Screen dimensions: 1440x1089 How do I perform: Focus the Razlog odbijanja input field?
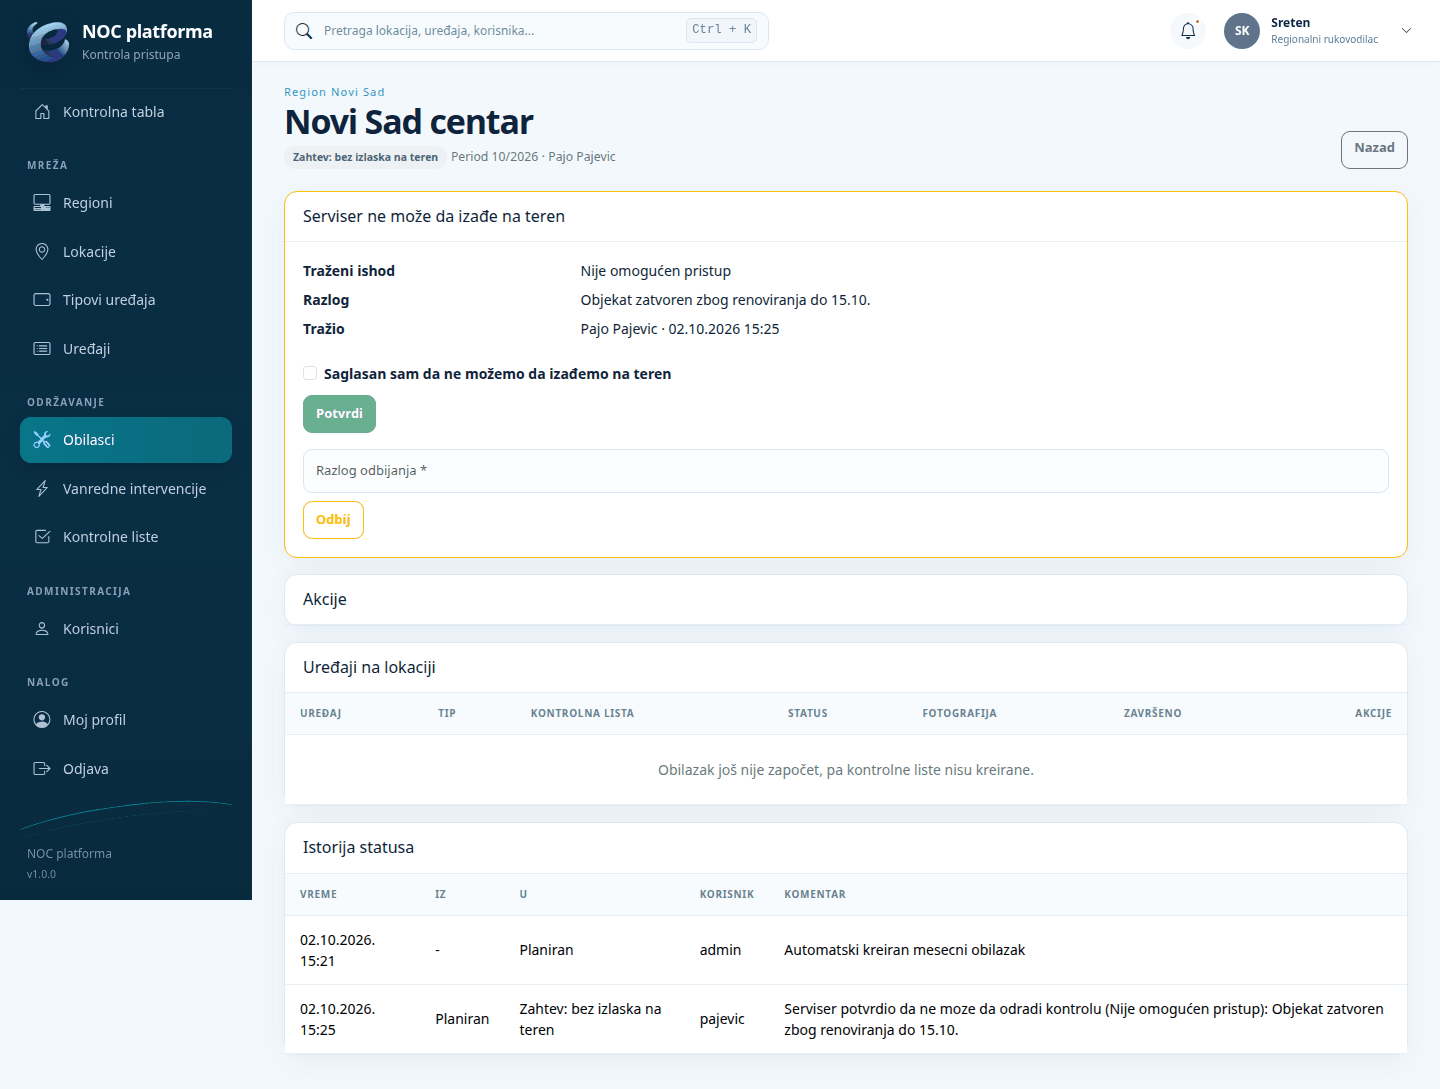[846, 471]
